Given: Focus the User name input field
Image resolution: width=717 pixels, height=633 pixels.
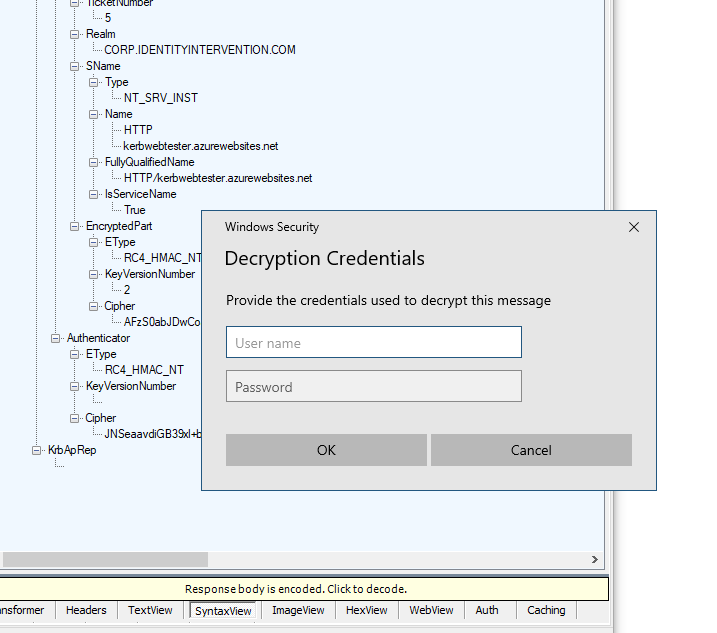Looking at the screenshot, I should coord(373,342).
